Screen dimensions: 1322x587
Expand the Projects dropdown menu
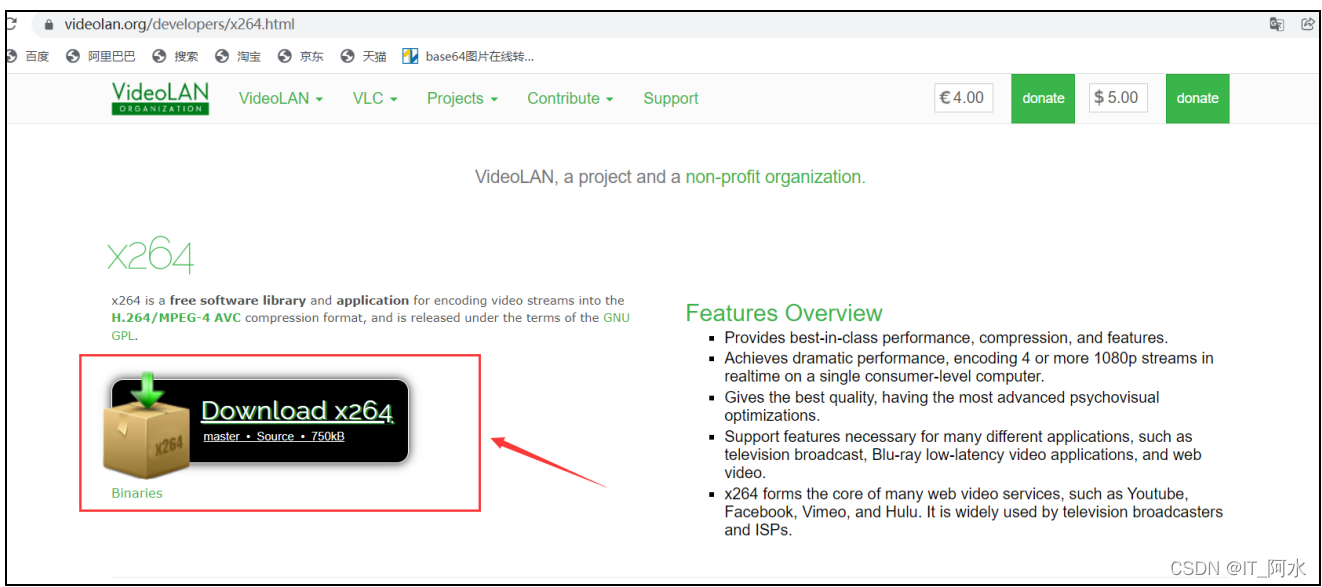pos(462,98)
